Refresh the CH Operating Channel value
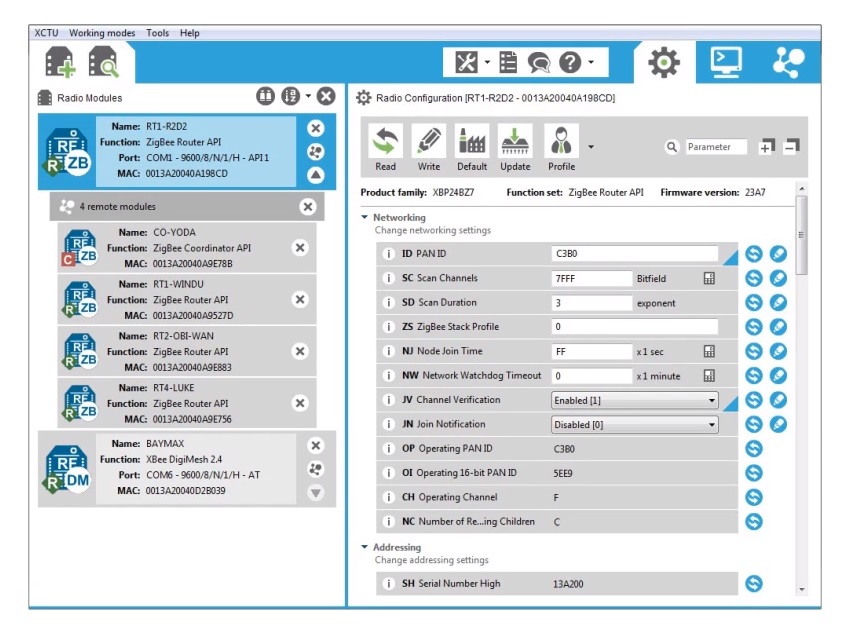Screen dimensions: 850x625 point(754,497)
